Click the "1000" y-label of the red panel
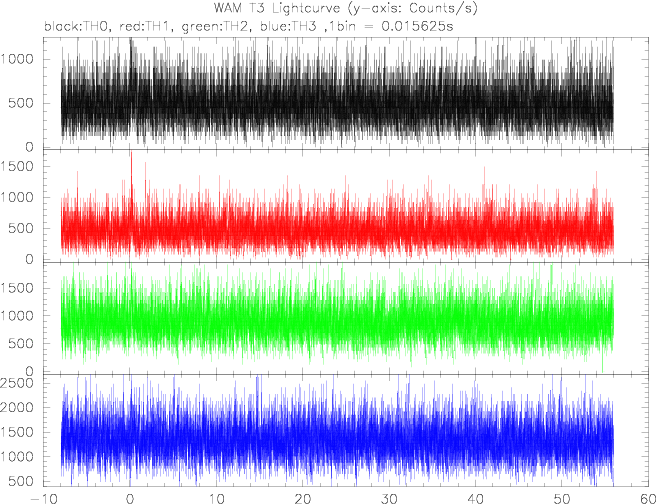The height and width of the screenshot is (504, 657). (17, 197)
